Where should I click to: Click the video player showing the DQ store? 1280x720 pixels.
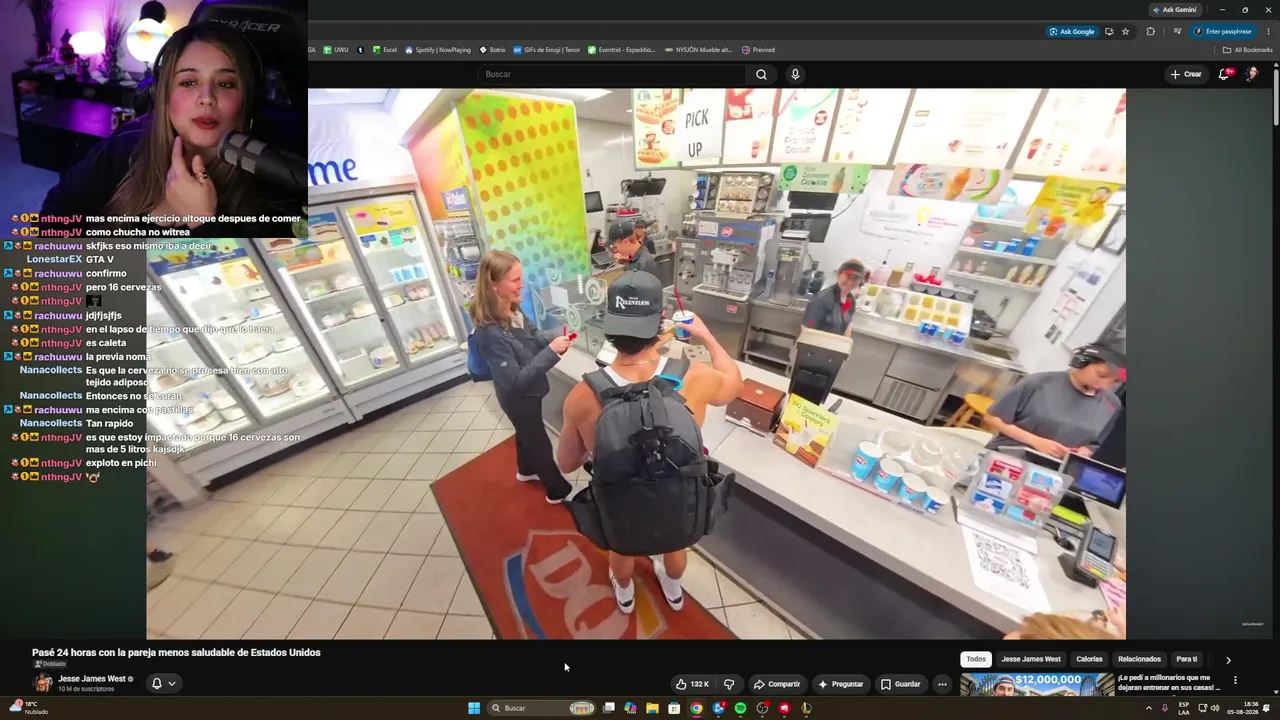tap(636, 364)
